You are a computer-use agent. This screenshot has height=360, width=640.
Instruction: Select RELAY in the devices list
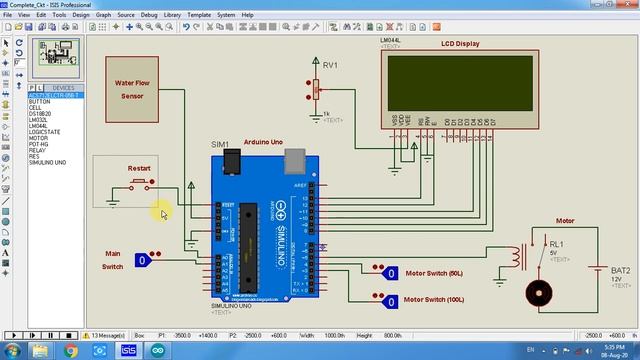37,150
